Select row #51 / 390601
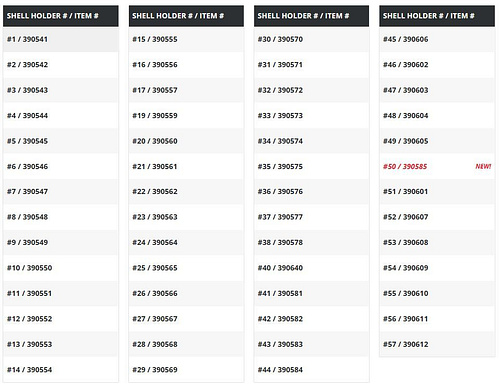Viewport: 500px width, 386px height. (x=437, y=192)
